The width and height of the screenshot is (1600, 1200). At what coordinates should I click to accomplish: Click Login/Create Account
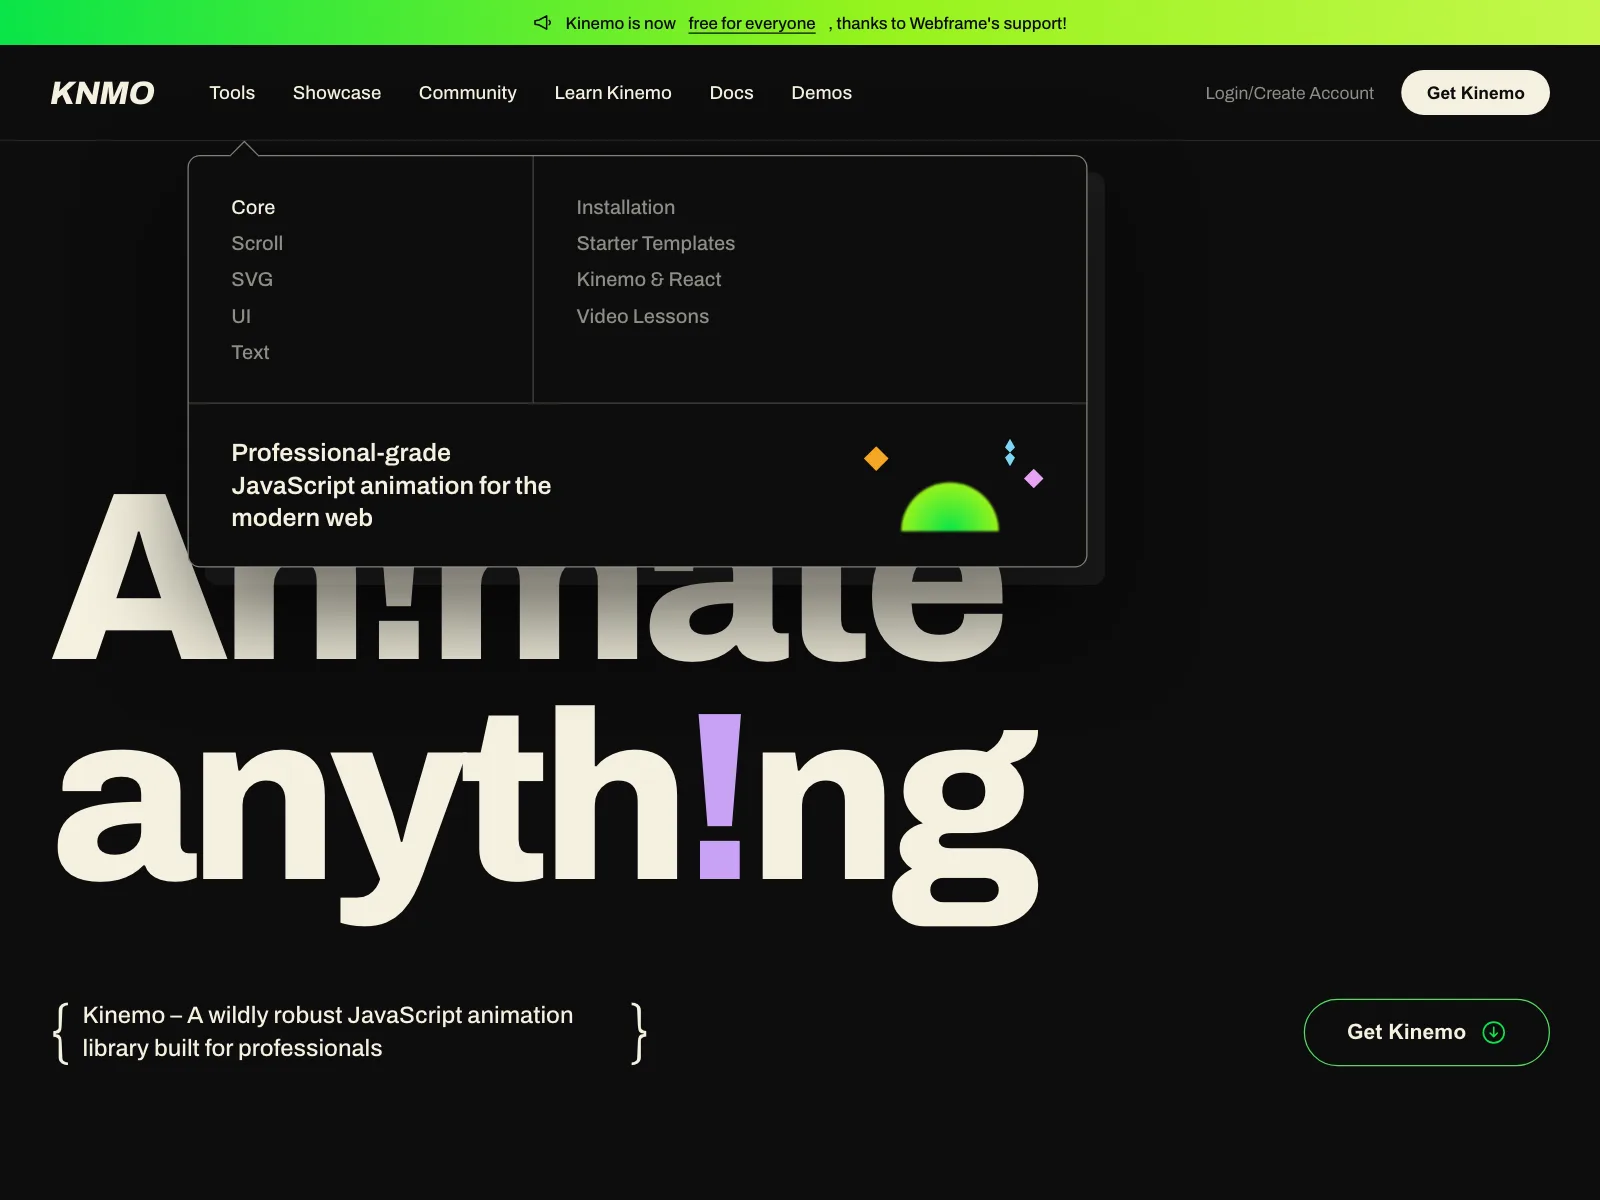click(x=1289, y=93)
